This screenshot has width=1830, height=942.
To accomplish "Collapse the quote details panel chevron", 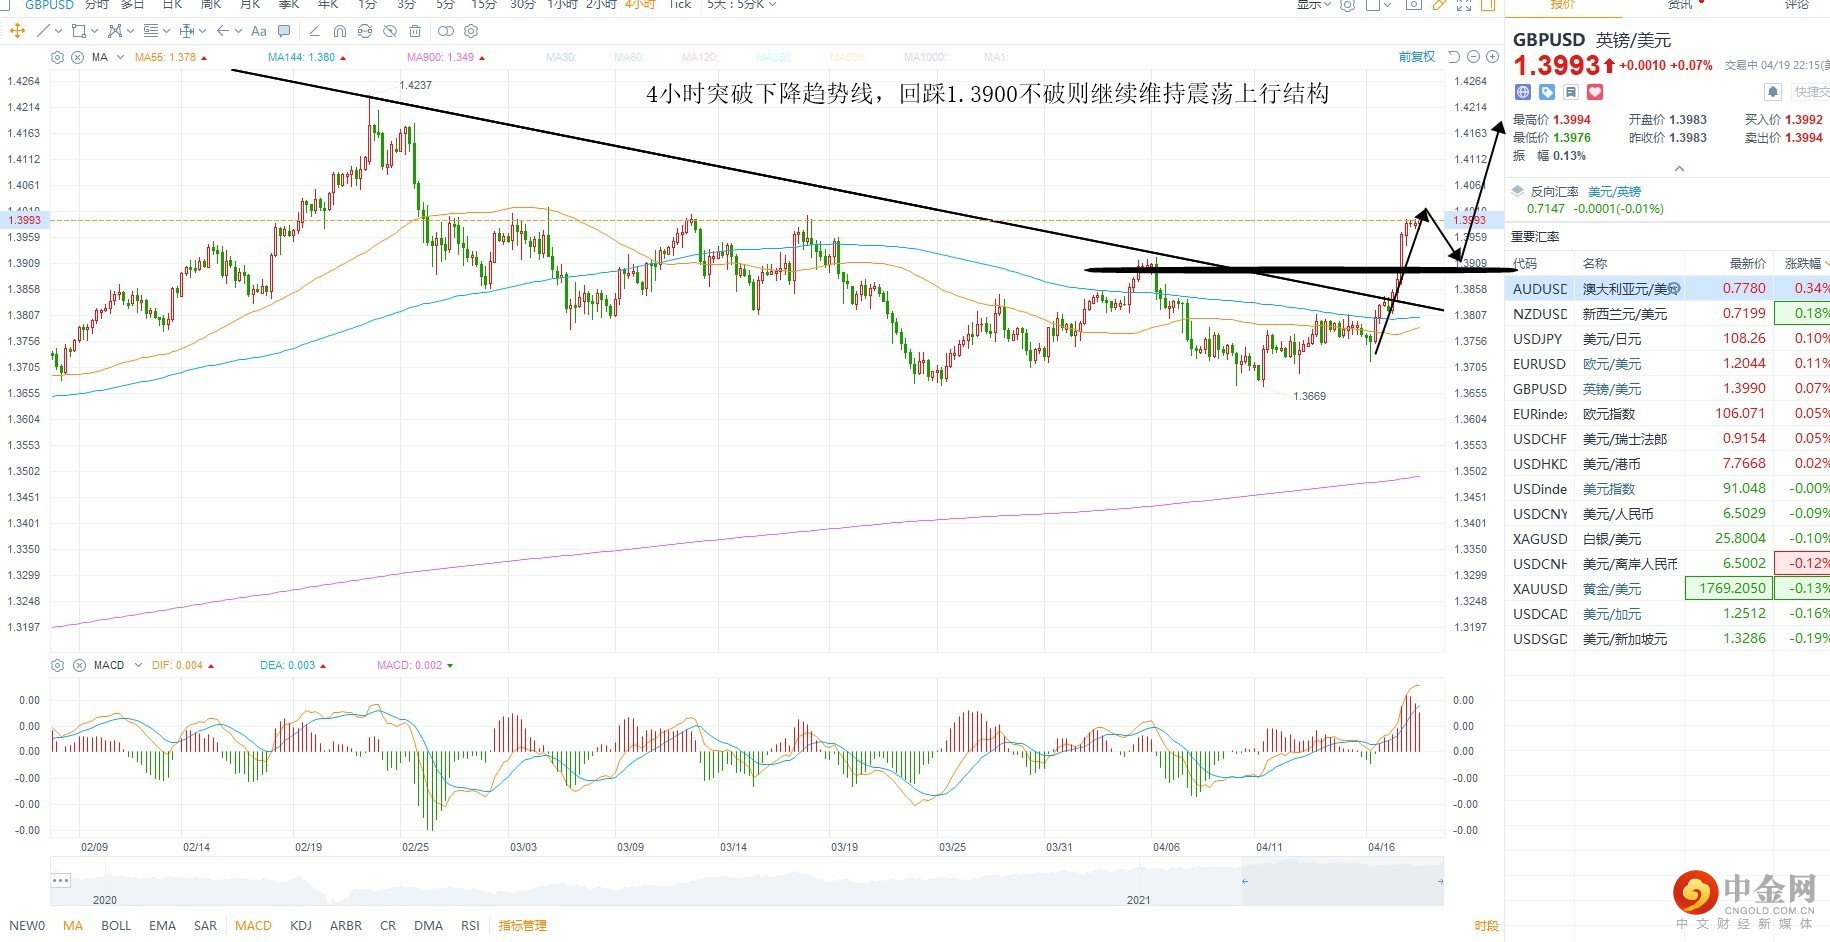I will (1679, 168).
